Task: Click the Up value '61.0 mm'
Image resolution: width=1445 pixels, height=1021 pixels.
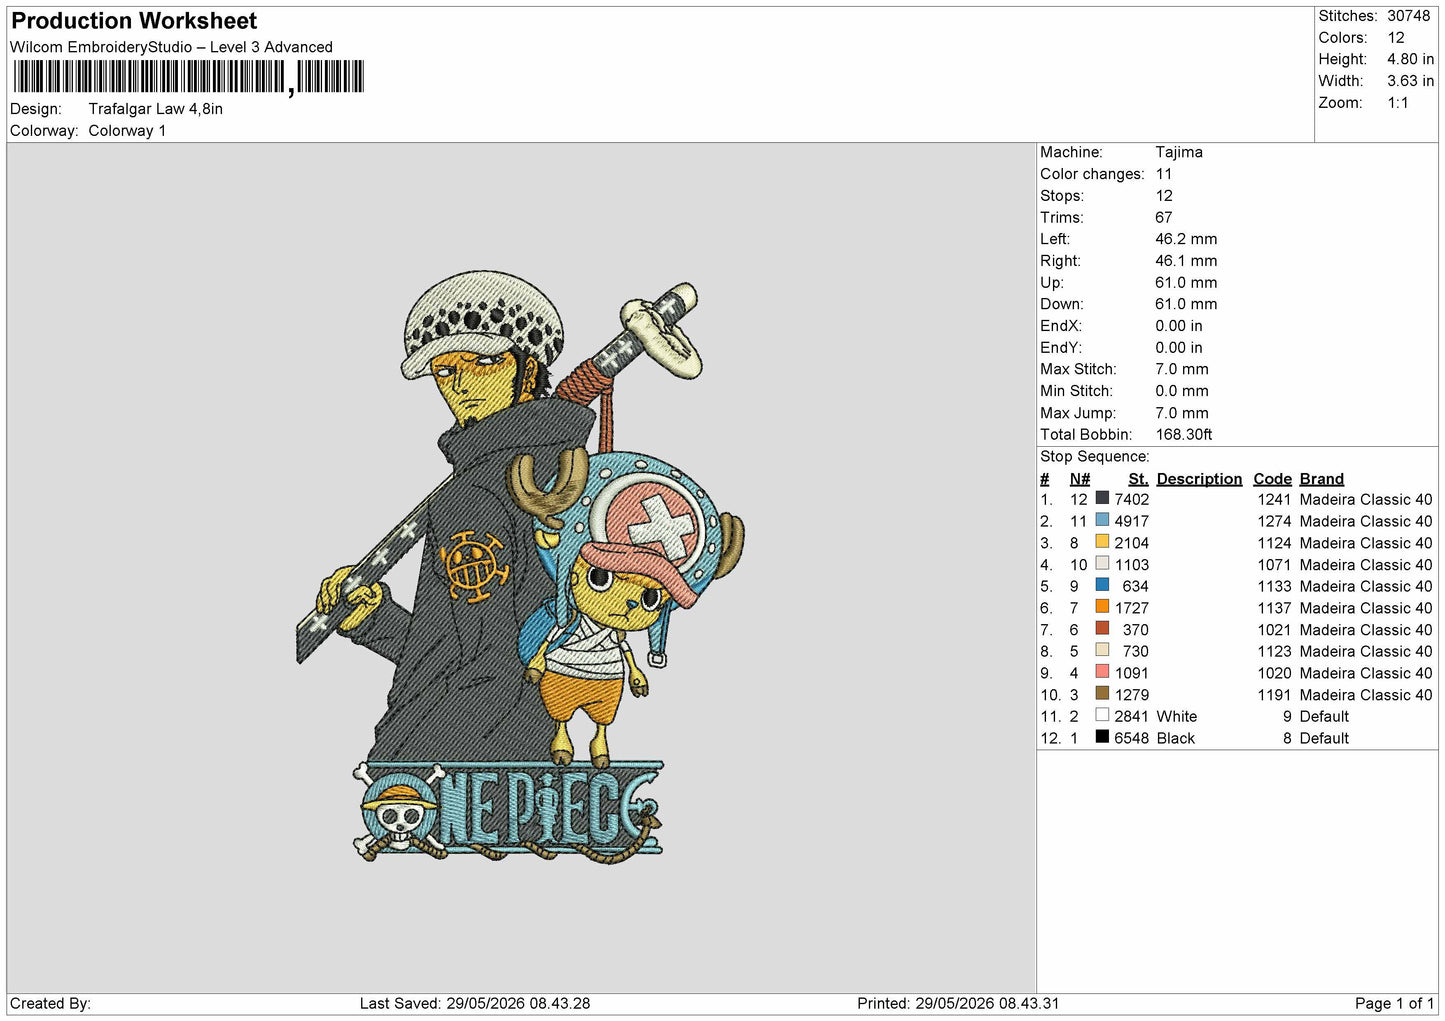Action: [1186, 283]
